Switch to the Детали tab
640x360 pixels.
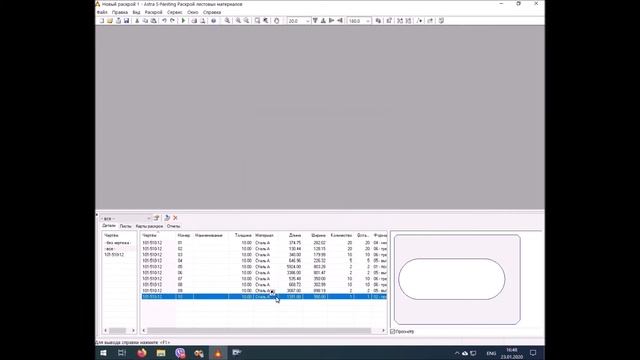[109, 226]
